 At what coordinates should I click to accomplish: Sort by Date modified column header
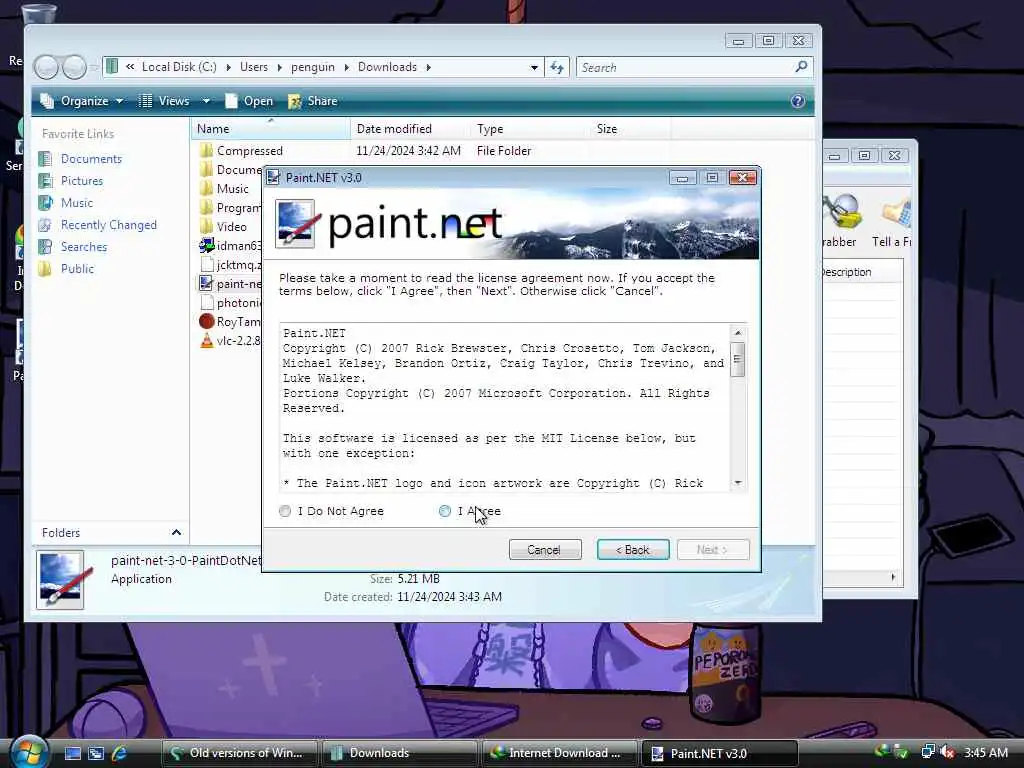pos(410,129)
